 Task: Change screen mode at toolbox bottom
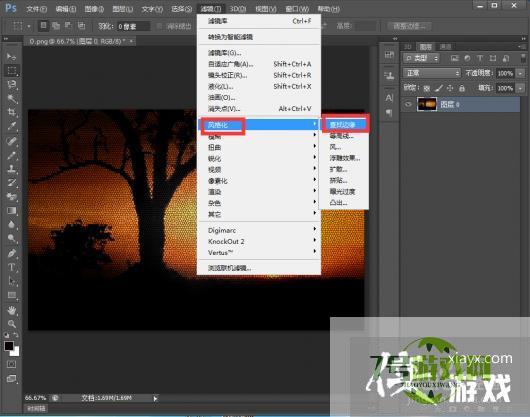[x=11, y=379]
